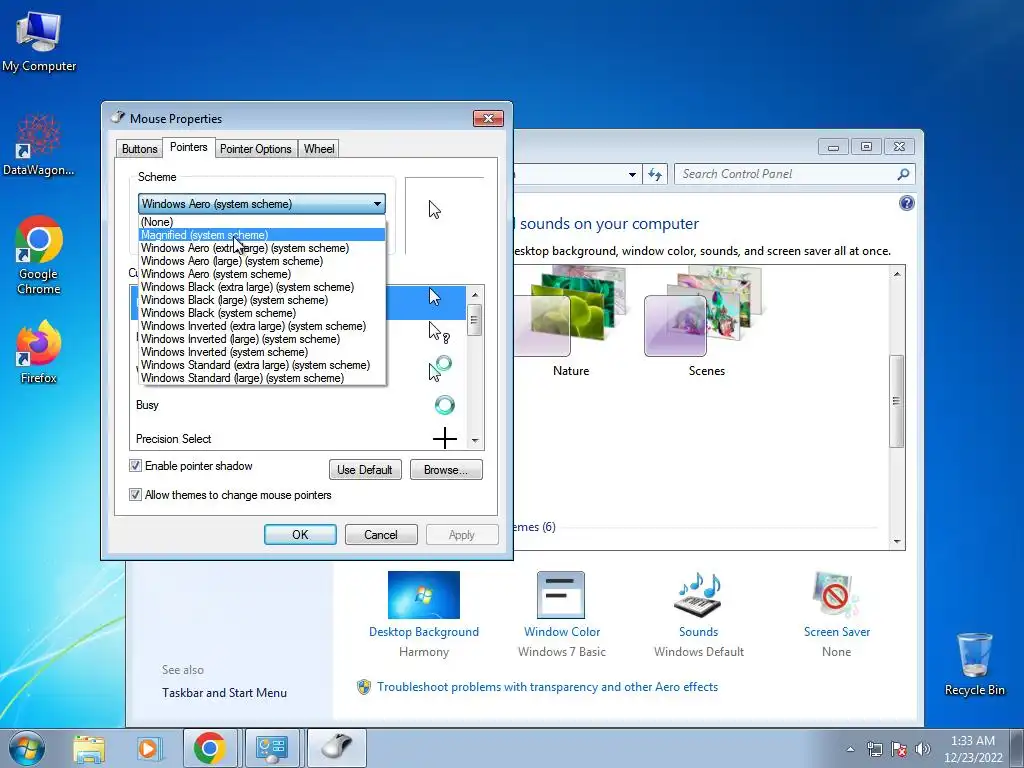
Task: Open Action Center flag icon
Action: click(899, 749)
